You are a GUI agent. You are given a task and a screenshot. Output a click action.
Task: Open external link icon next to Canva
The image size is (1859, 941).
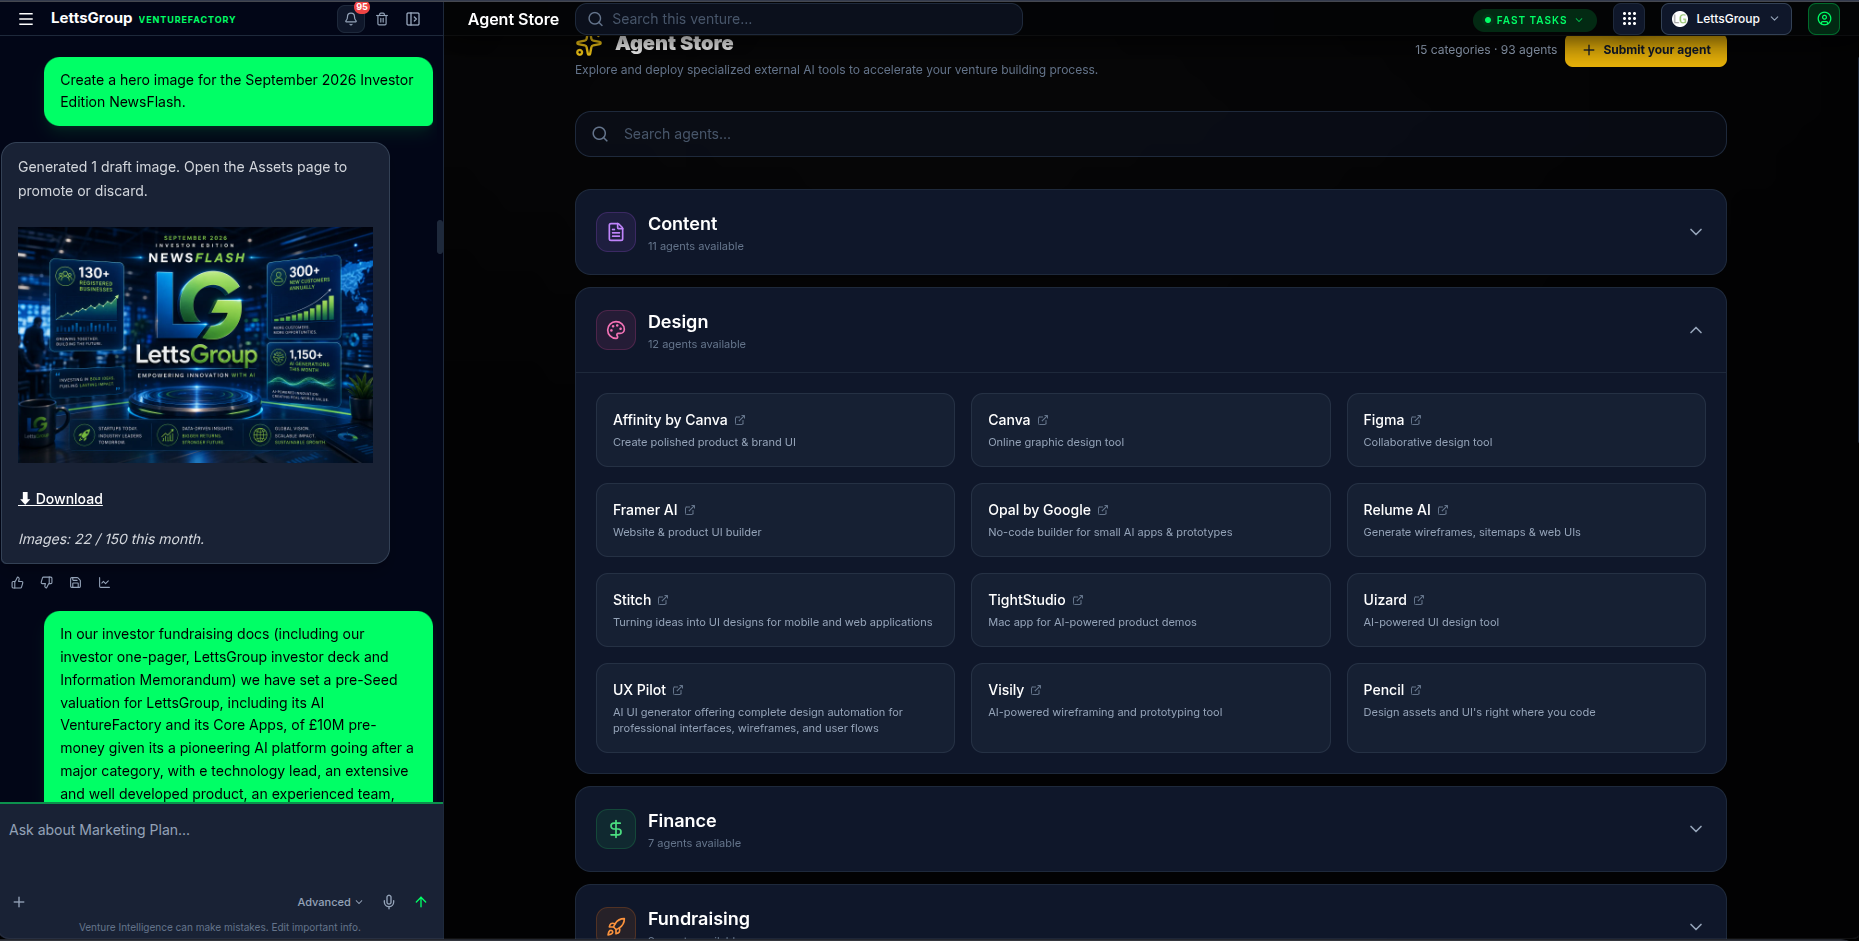tap(1043, 420)
